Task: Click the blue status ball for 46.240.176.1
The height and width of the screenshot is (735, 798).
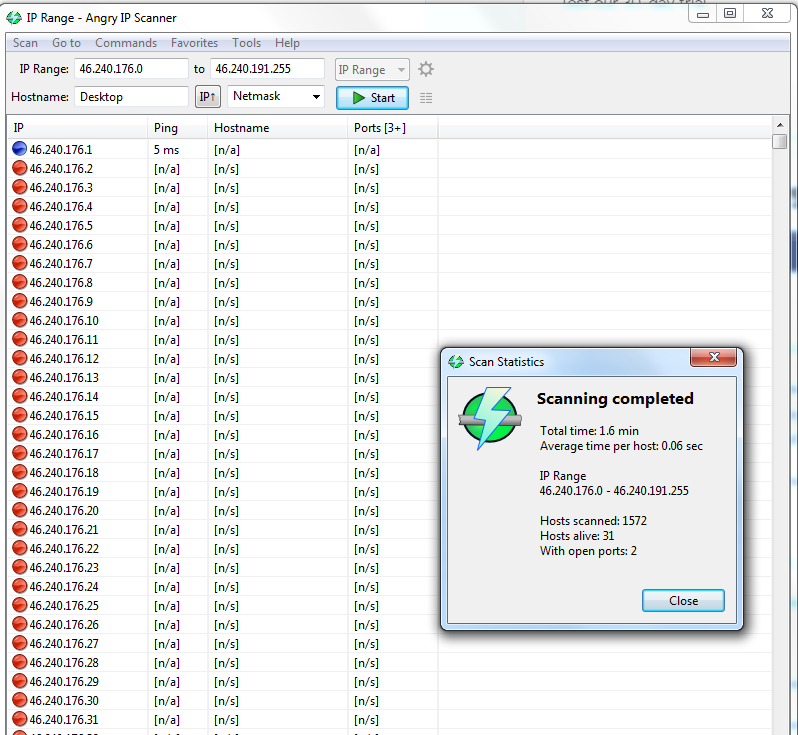Action: 19,149
